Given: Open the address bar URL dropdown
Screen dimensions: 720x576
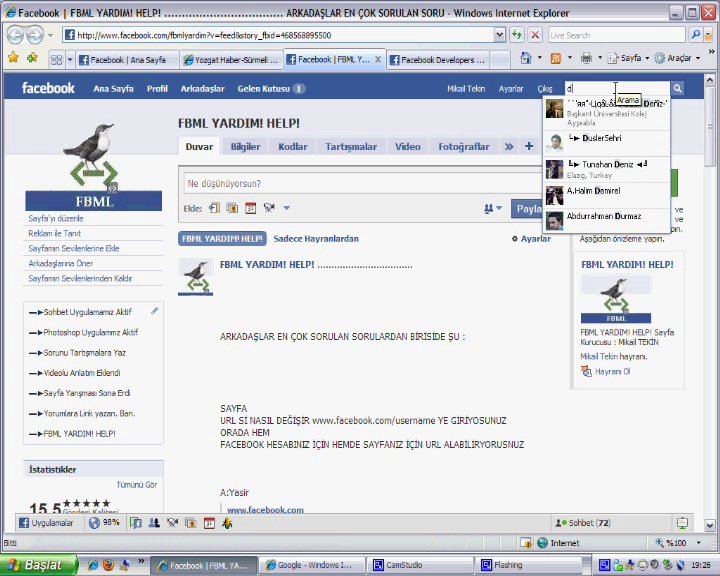Looking at the screenshot, I should (500, 35).
